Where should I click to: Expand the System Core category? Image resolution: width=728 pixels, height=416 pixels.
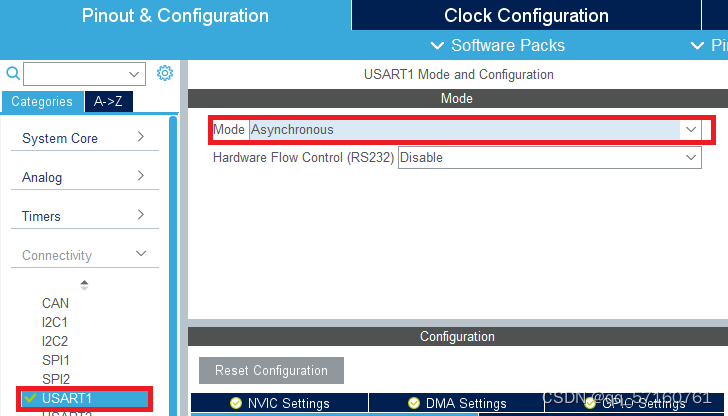point(84,138)
